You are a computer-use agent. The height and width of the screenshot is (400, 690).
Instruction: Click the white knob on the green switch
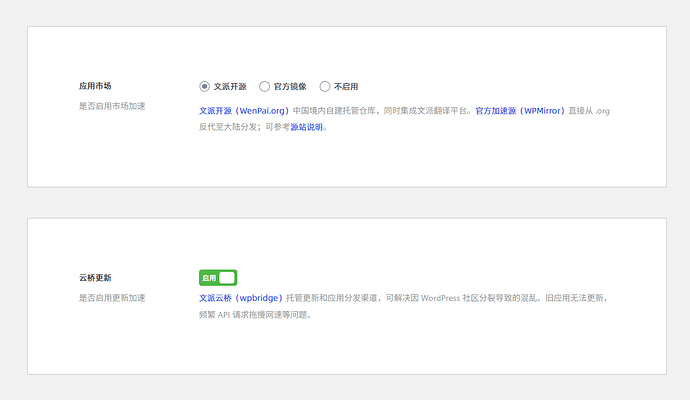click(x=227, y=278)
